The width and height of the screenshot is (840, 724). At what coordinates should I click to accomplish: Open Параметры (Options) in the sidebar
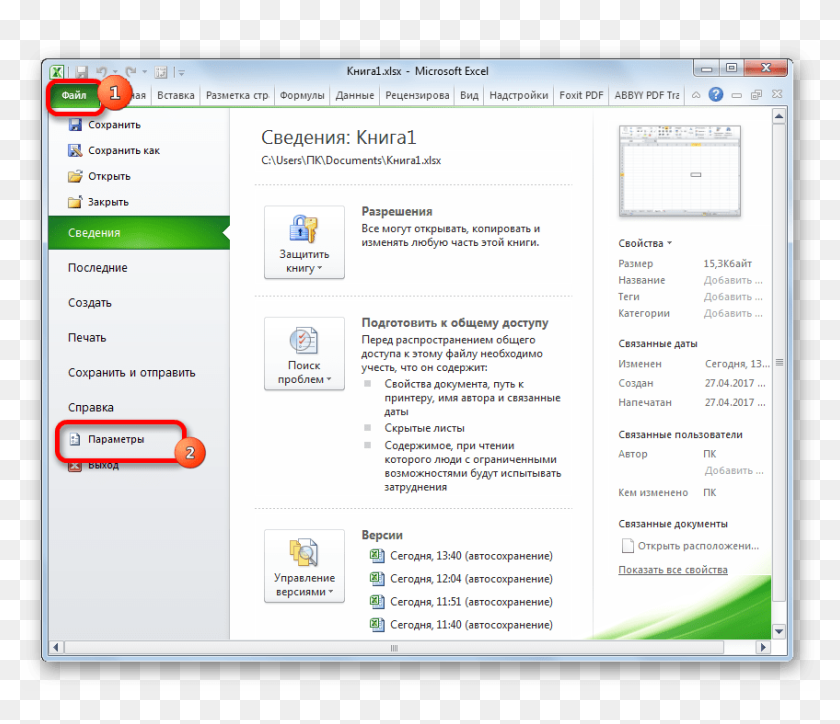point(115,439)
